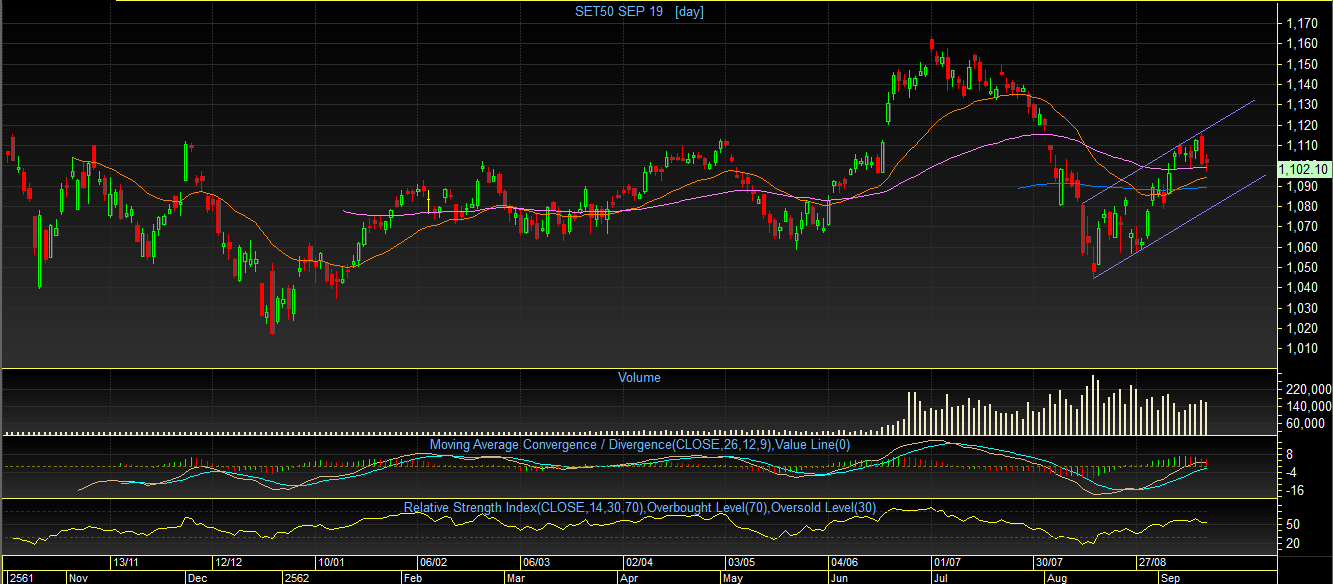Select the MACD axis value -4

1292,473
